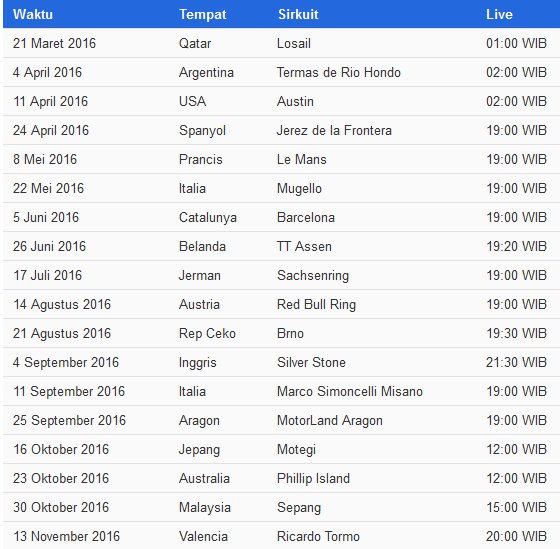This screenshot has height=549, width=560.
Task: Click the Tempat column header
Action: click(x=202, y=14)
